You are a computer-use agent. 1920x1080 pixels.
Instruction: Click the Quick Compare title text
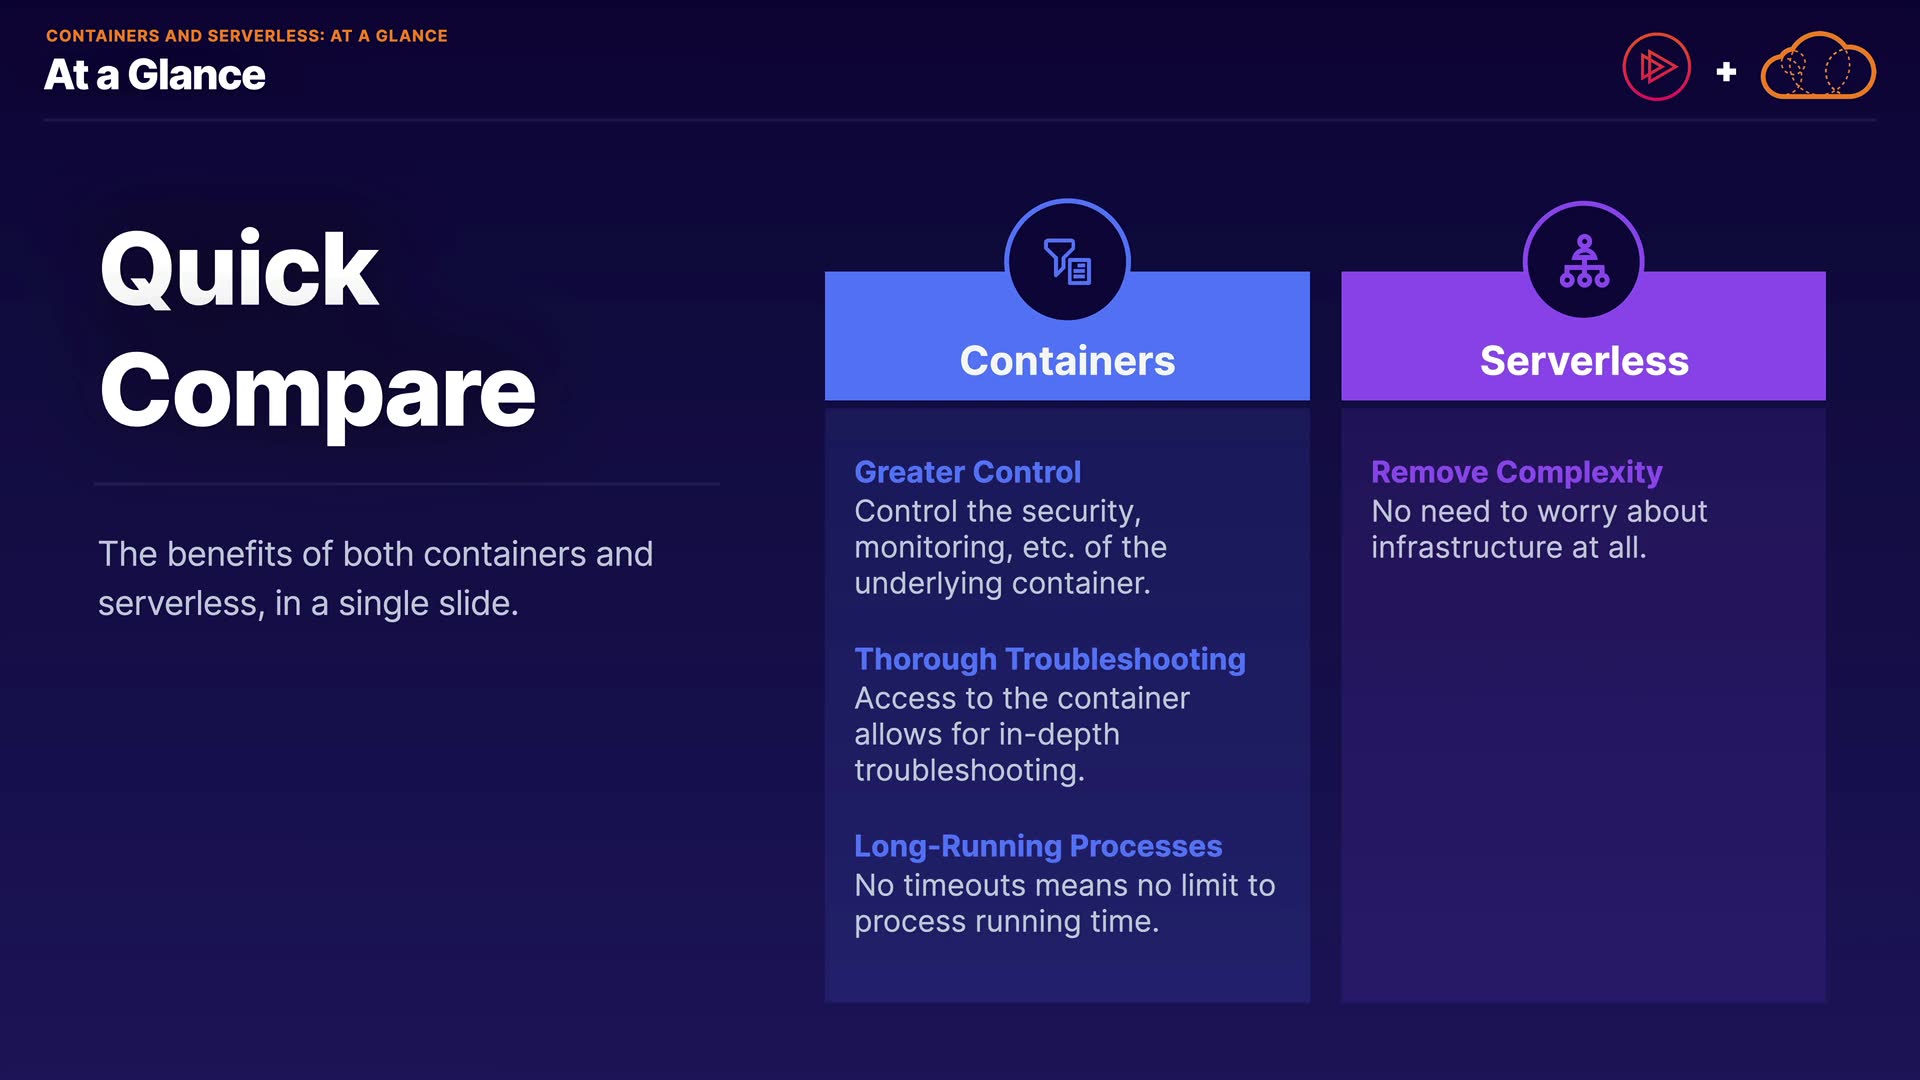point(318,330)
